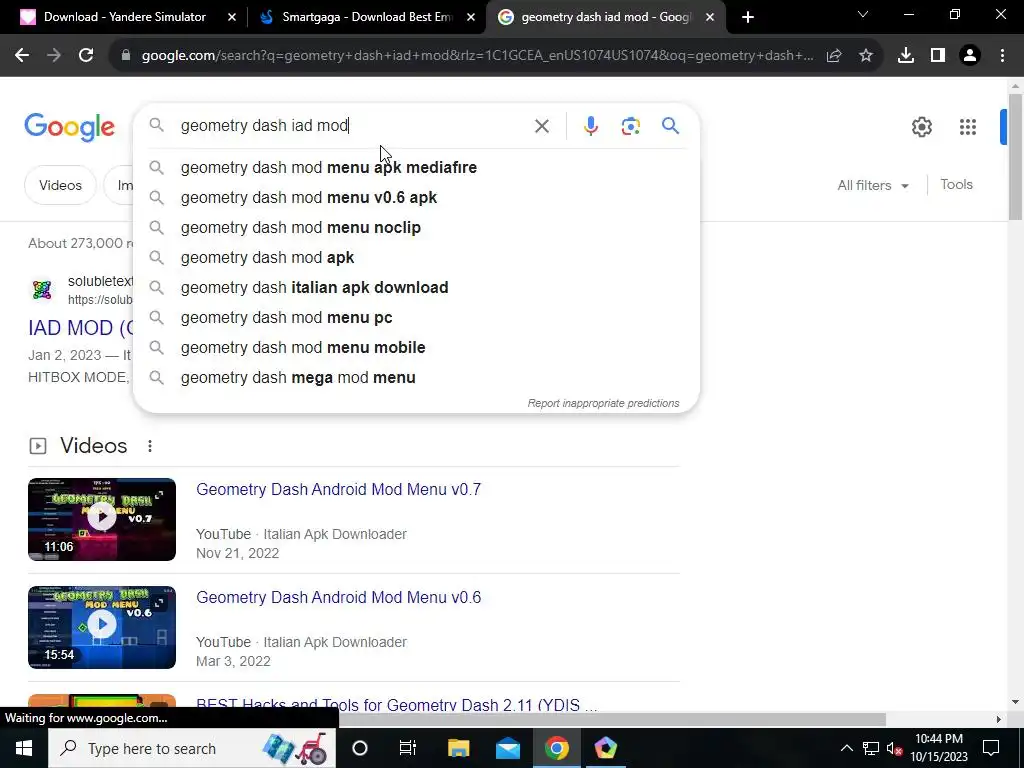Reload the current page
Viewport: 1024px width, 768px height.
click(86, 56)
